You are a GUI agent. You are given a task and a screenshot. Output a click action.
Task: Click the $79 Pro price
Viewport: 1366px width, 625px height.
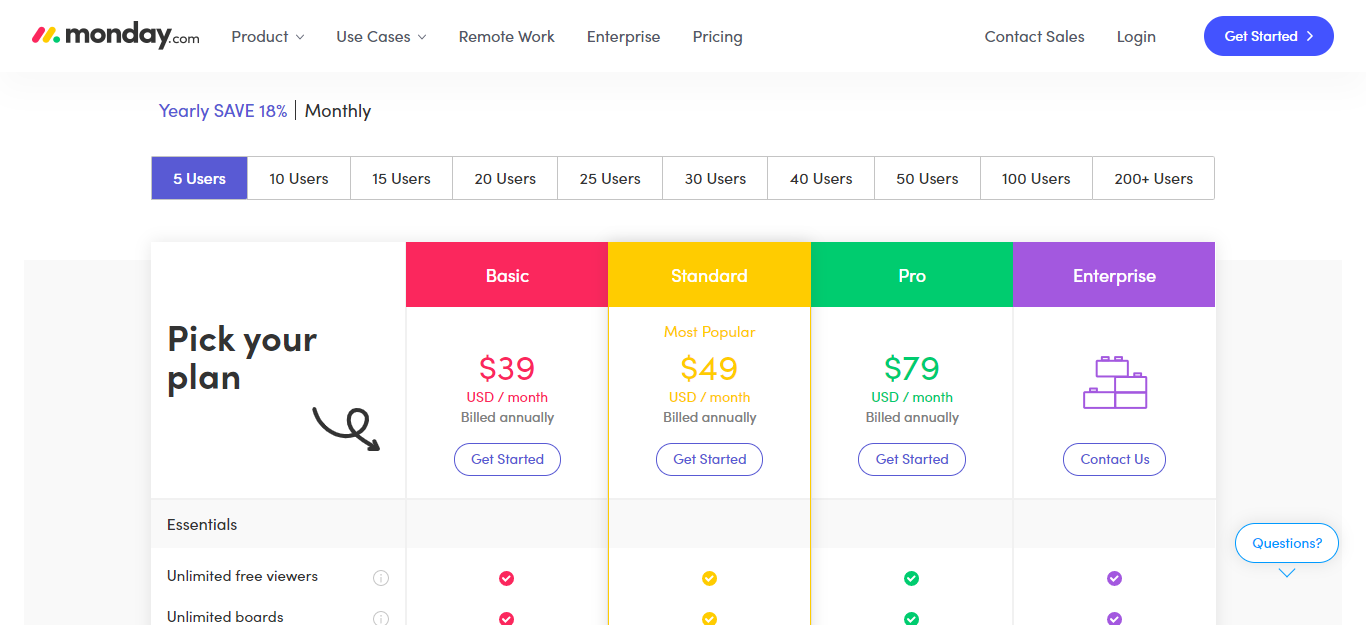click(x=912, y=369)
